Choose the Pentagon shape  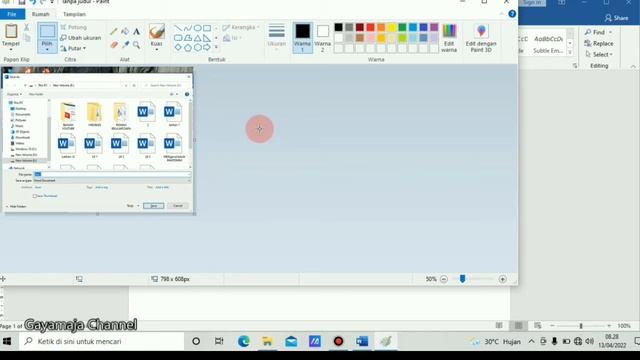(188, 47)
